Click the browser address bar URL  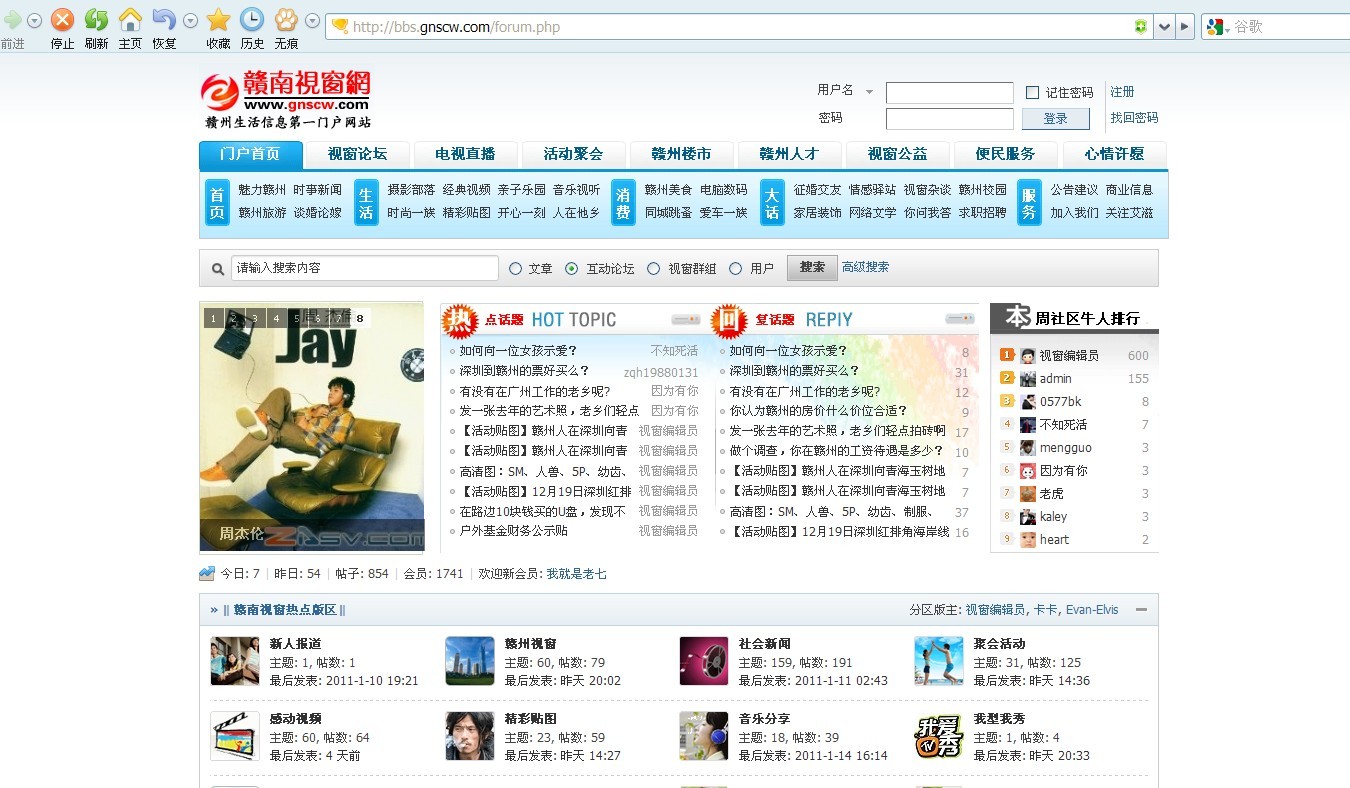pyautogui.click(x=456, y=27)
